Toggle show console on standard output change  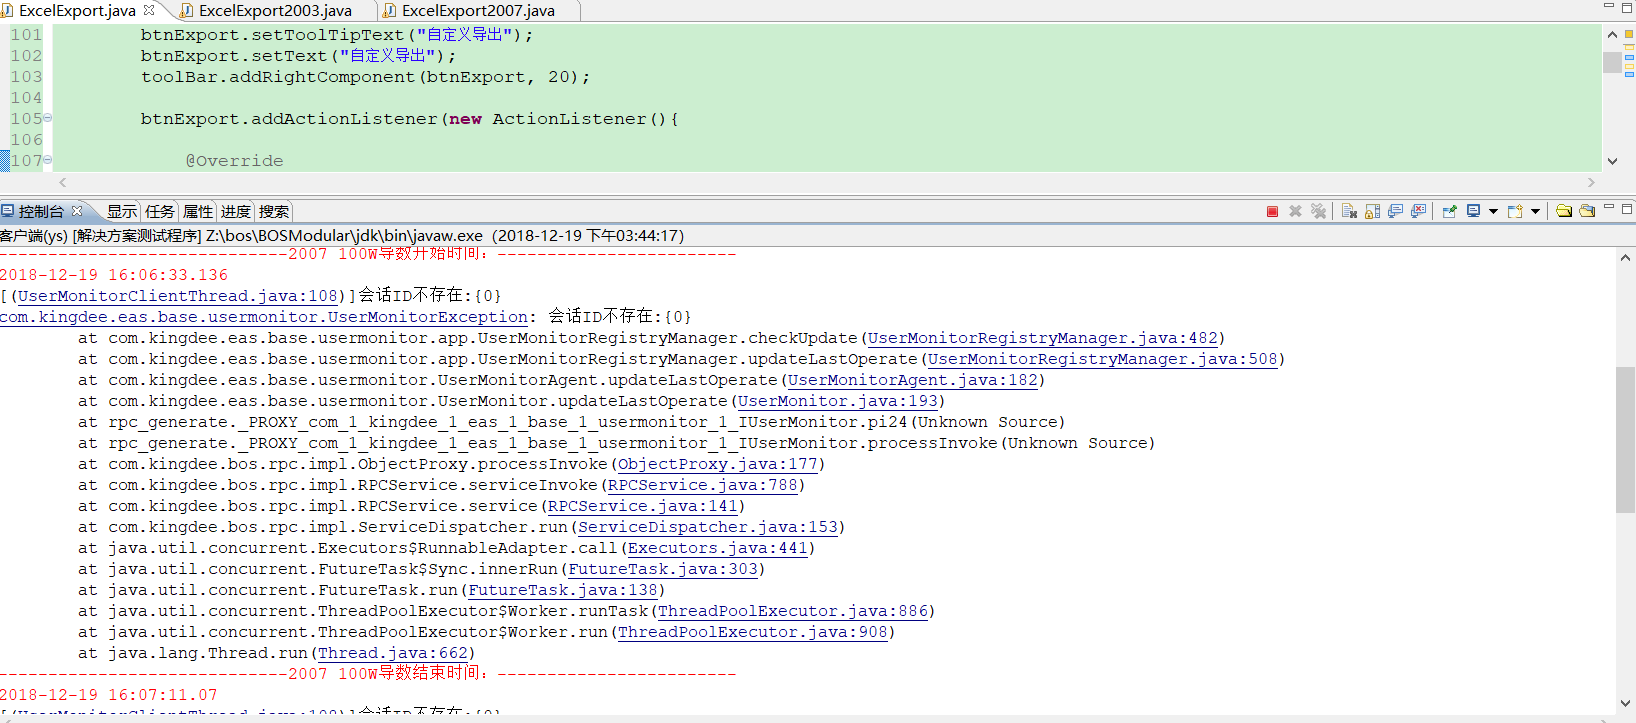click(x=1395, y=211)
